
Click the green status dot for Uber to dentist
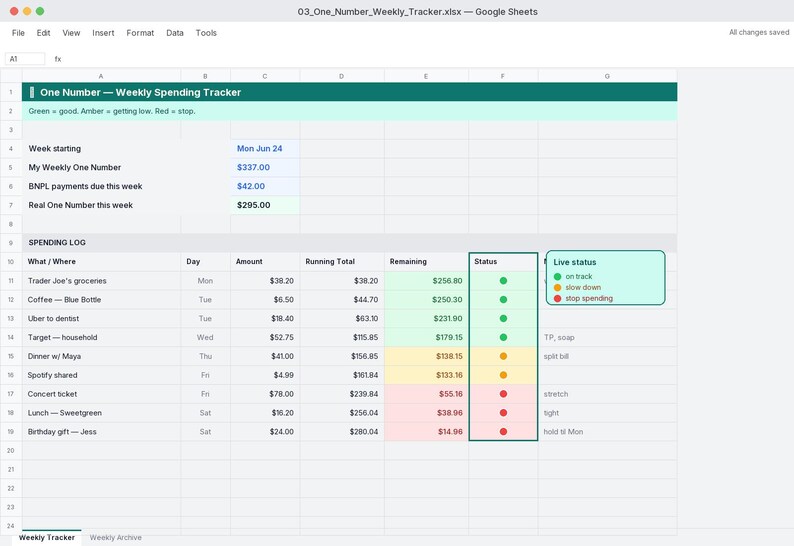(x=503, y=319)
